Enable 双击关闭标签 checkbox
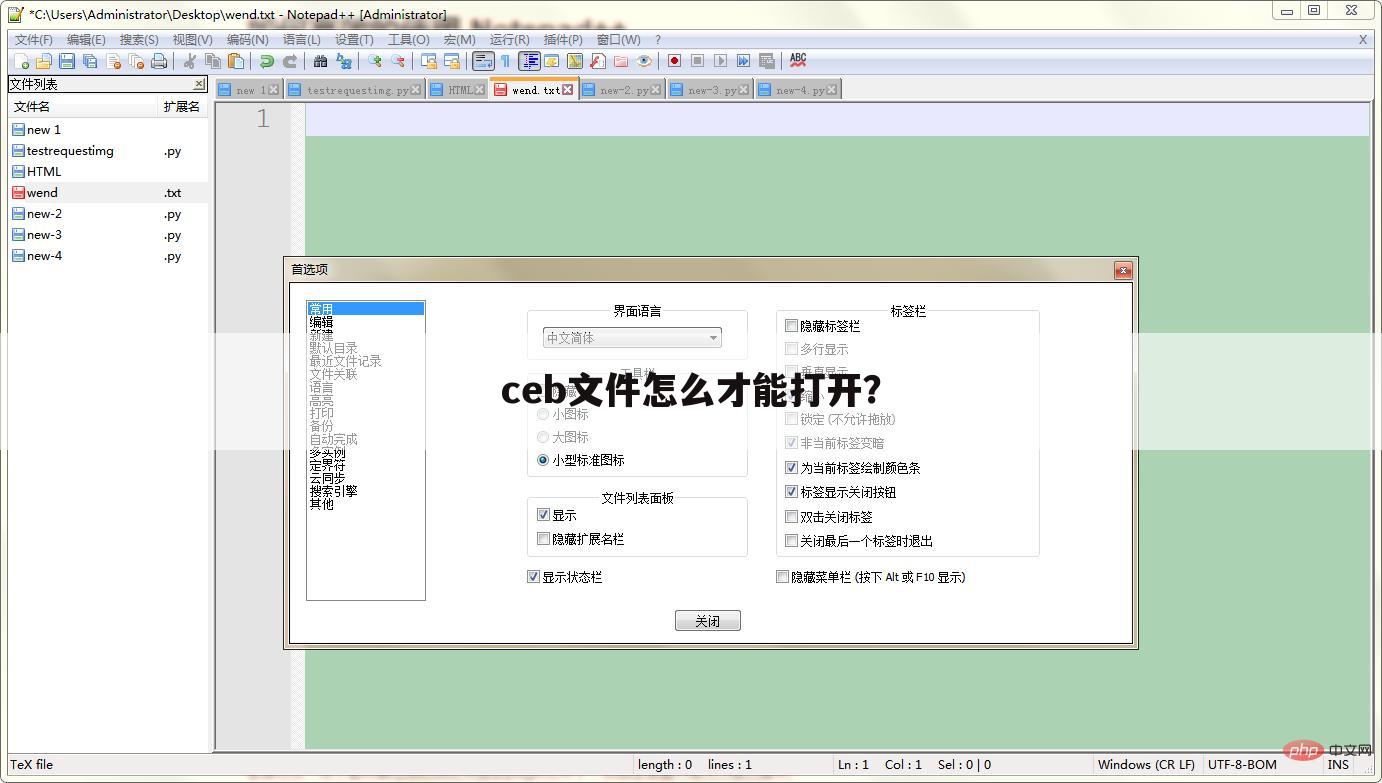 pos(791,517)
